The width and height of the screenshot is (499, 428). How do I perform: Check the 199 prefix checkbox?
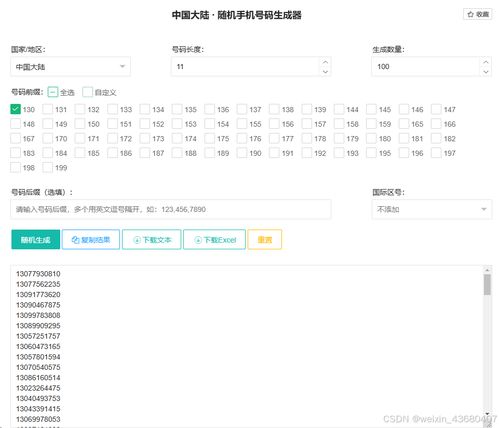point(48,167)
